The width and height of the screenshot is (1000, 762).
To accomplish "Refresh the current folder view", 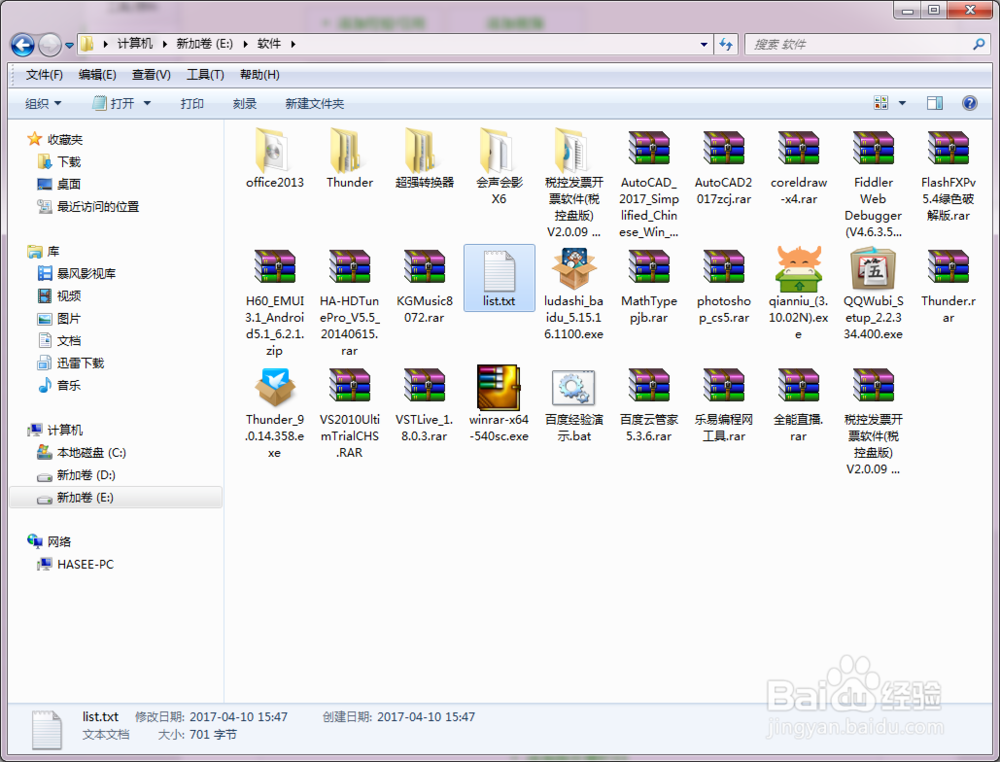I will pos(726,44).
